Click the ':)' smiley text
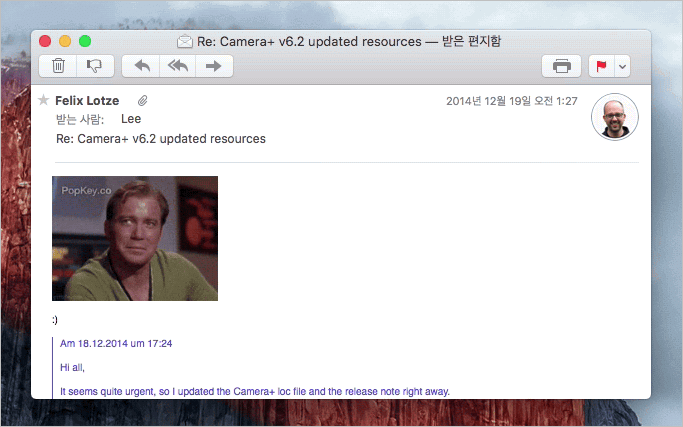The image size is (683, 427). pos(55,320)
